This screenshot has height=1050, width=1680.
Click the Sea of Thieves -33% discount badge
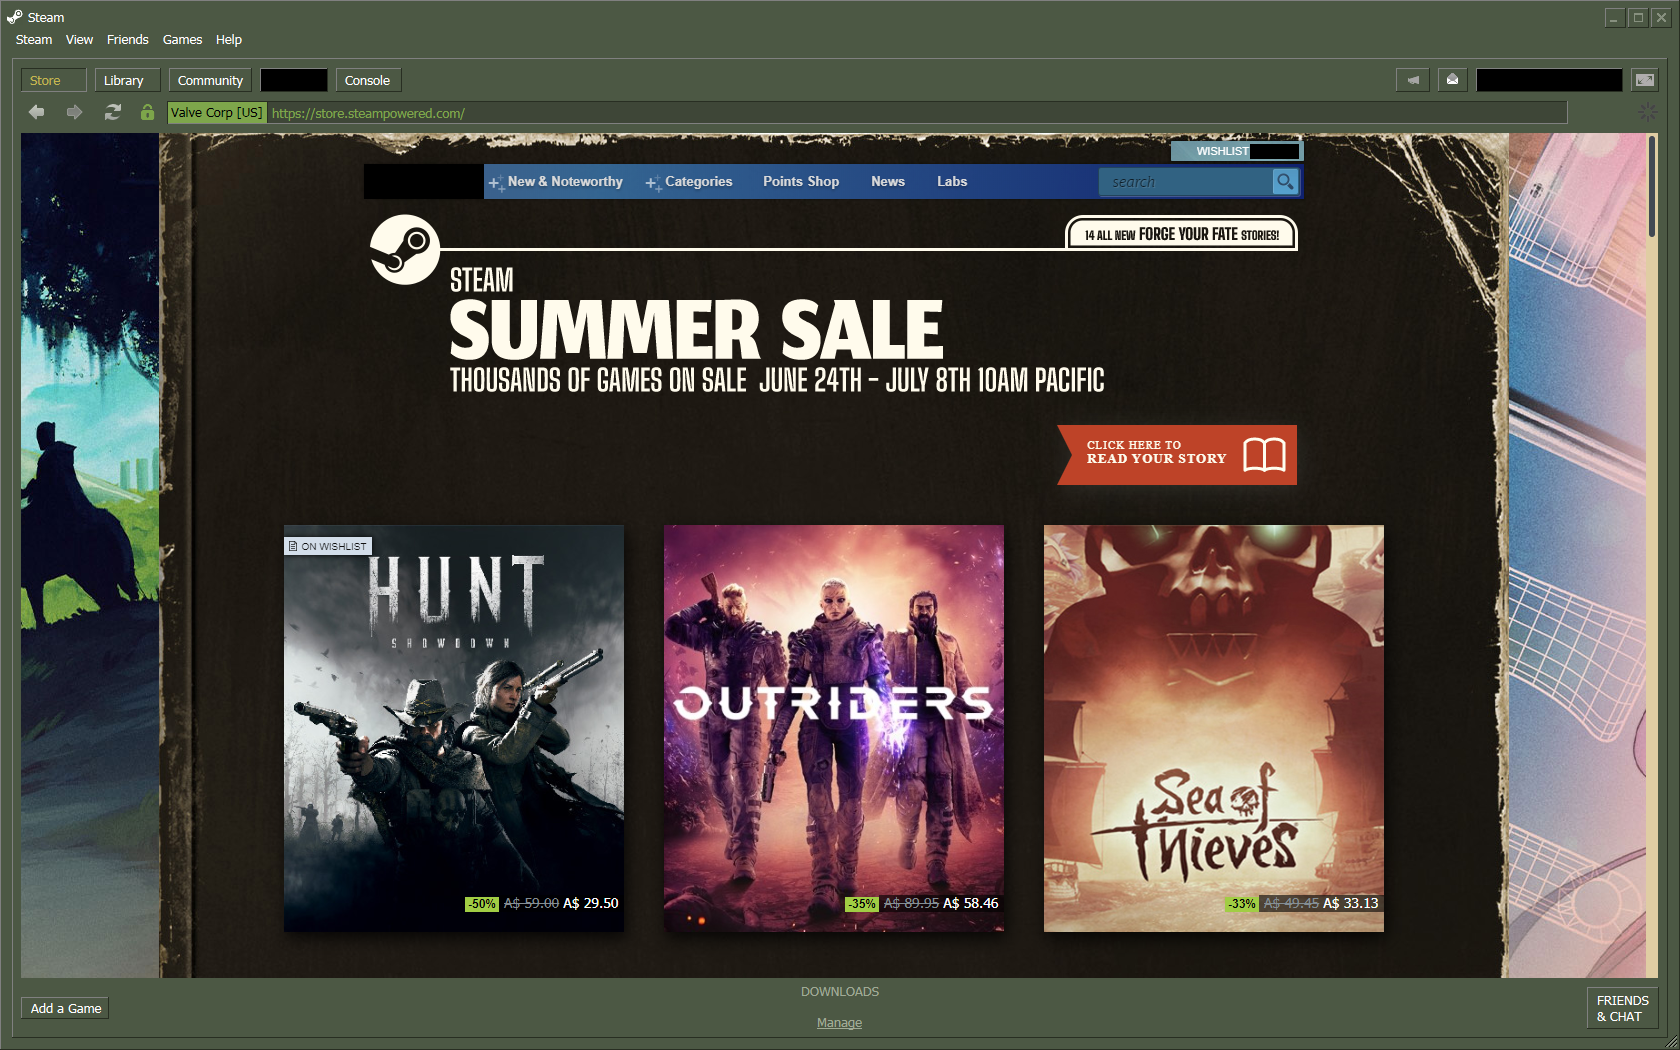pyautogui.click(x=1242, y=903)
